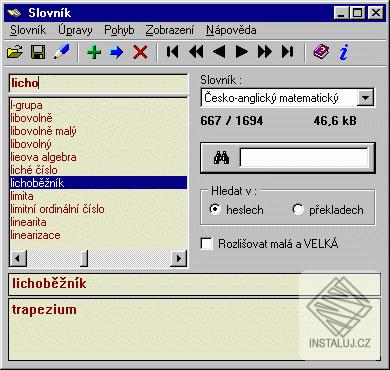Screen dimensions: 390x370
Task: Jump to last entry in toolbar
Action: pyautogui.click(x=287, y=52)
